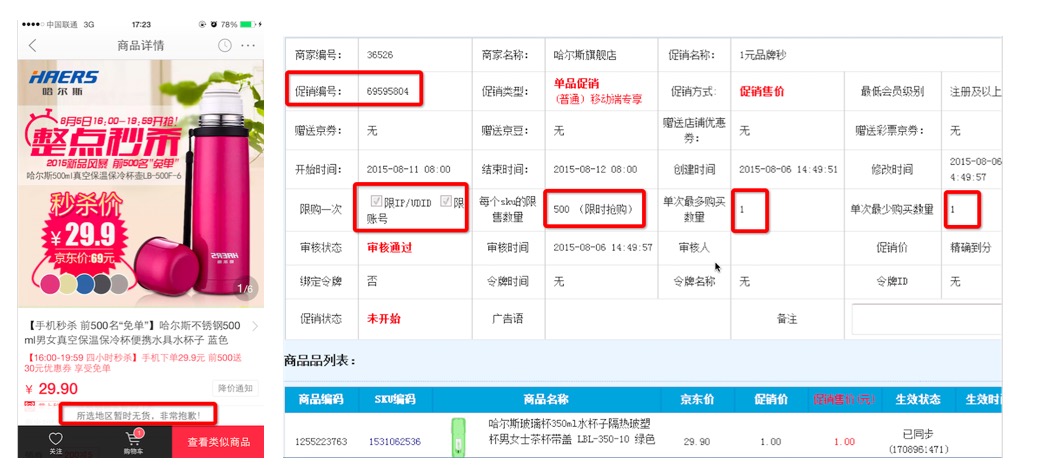Tap the red 【16:00-19:59 四小时秒杀】 promo text

(133, 363)
